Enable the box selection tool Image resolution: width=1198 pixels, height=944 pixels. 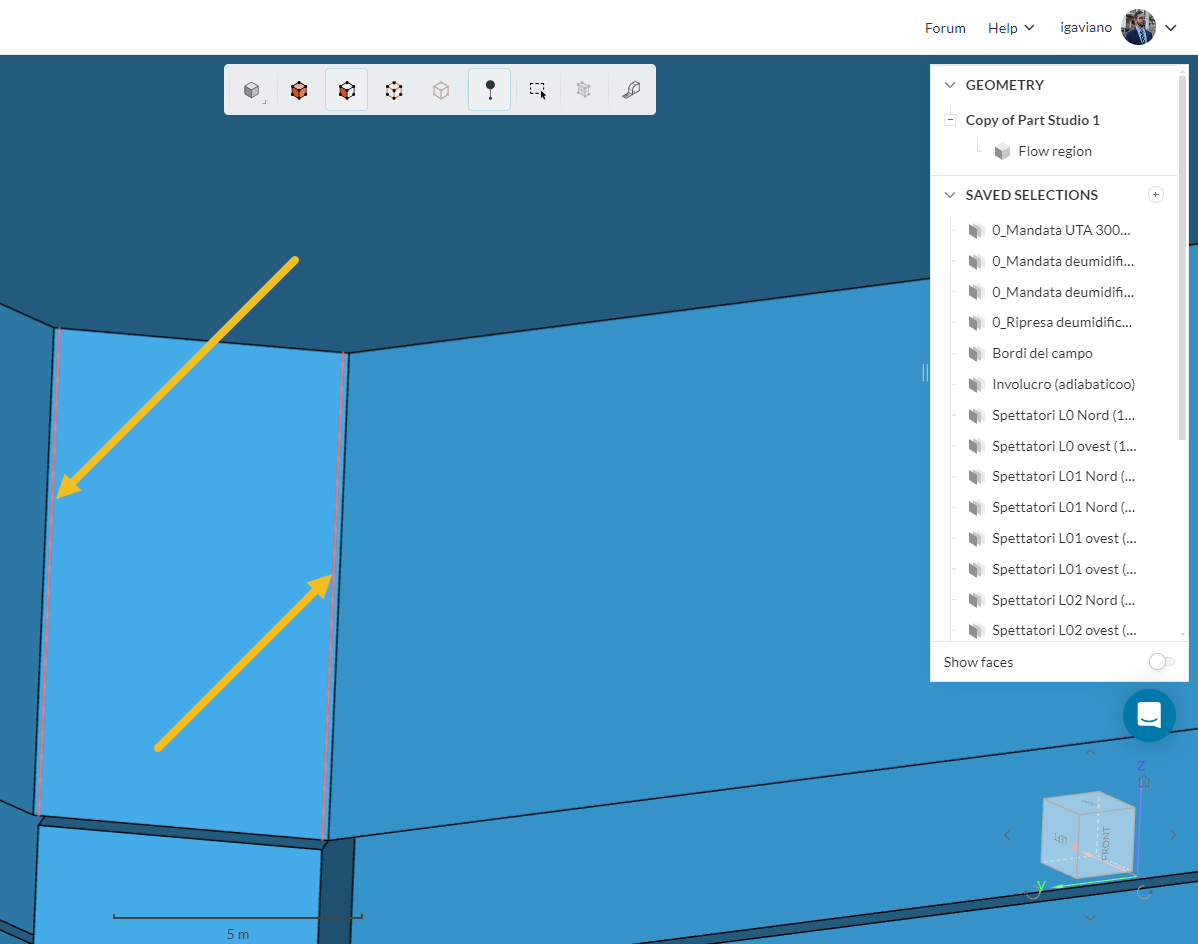tap(538, 90)
